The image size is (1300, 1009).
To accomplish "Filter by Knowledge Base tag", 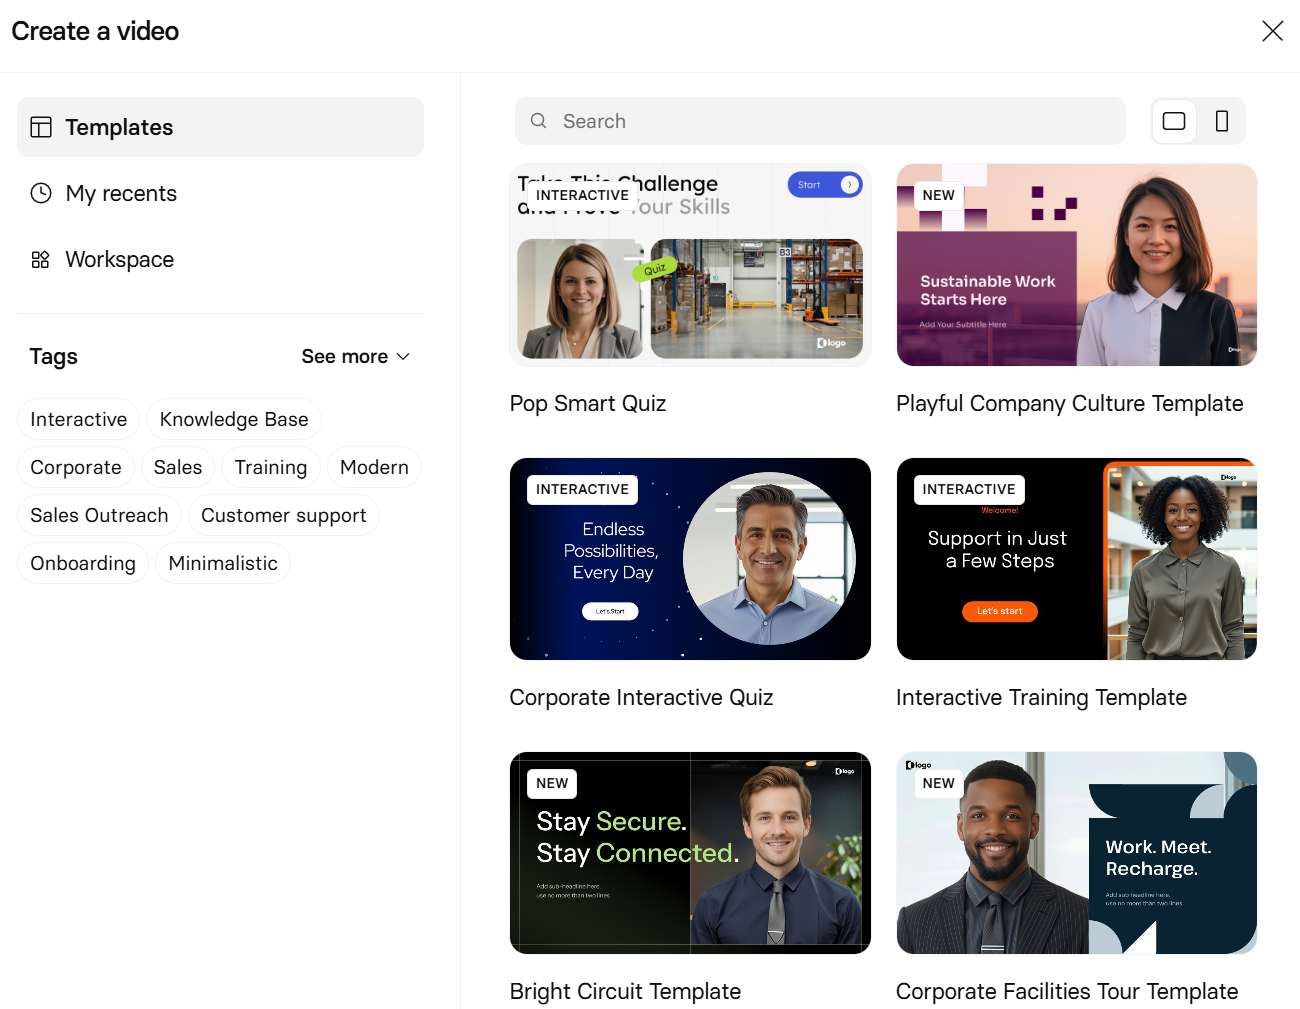I will (234, 419).
